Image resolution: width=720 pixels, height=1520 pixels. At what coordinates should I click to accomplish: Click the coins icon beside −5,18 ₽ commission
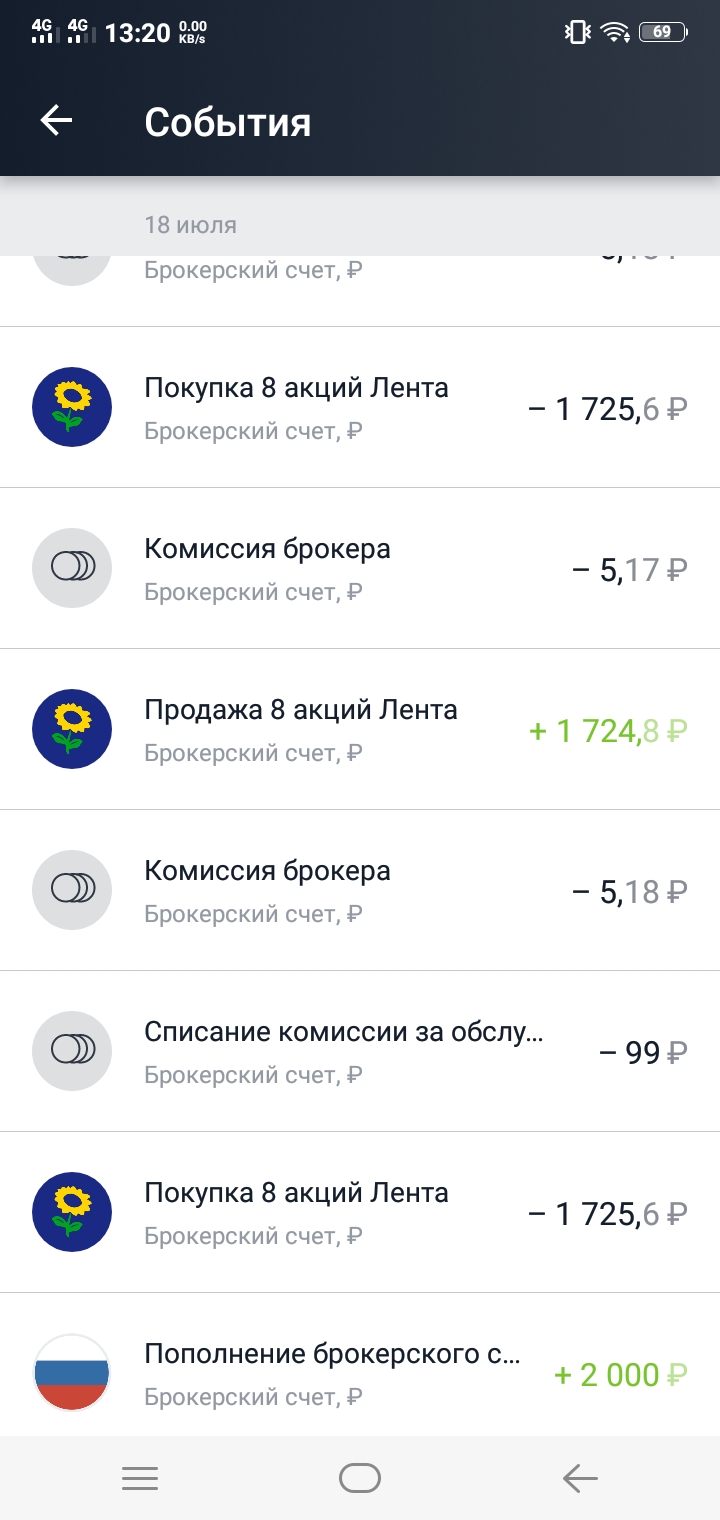pyautogui.click(x=72, y=890)
